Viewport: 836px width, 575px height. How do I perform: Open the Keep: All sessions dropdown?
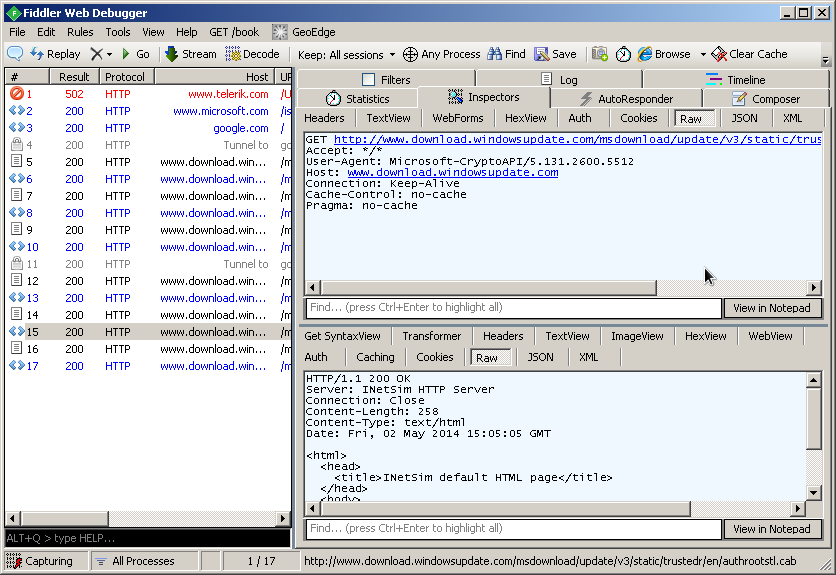(347, 54)
